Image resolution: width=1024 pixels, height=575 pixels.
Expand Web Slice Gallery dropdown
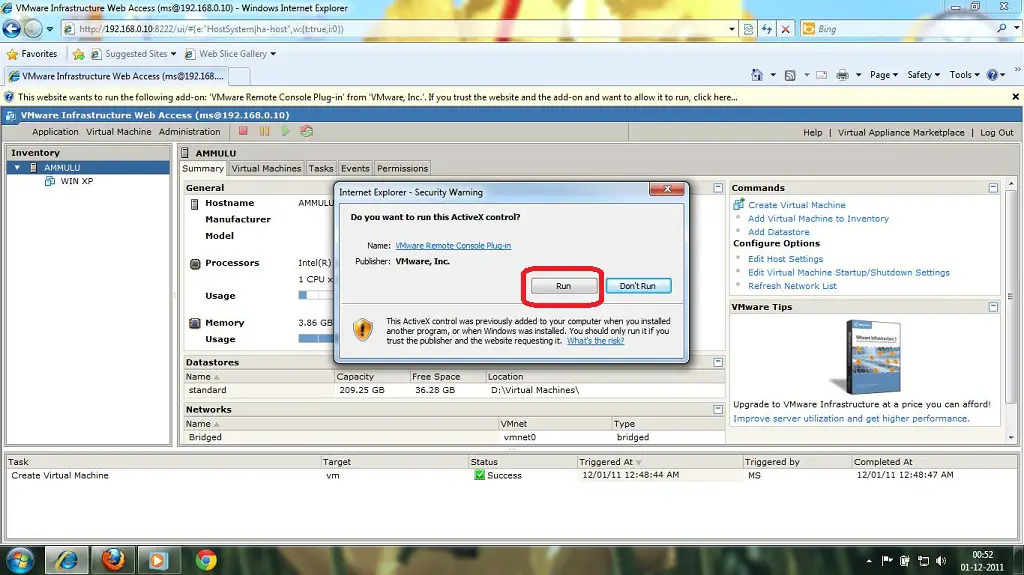[x=273, y=54]
